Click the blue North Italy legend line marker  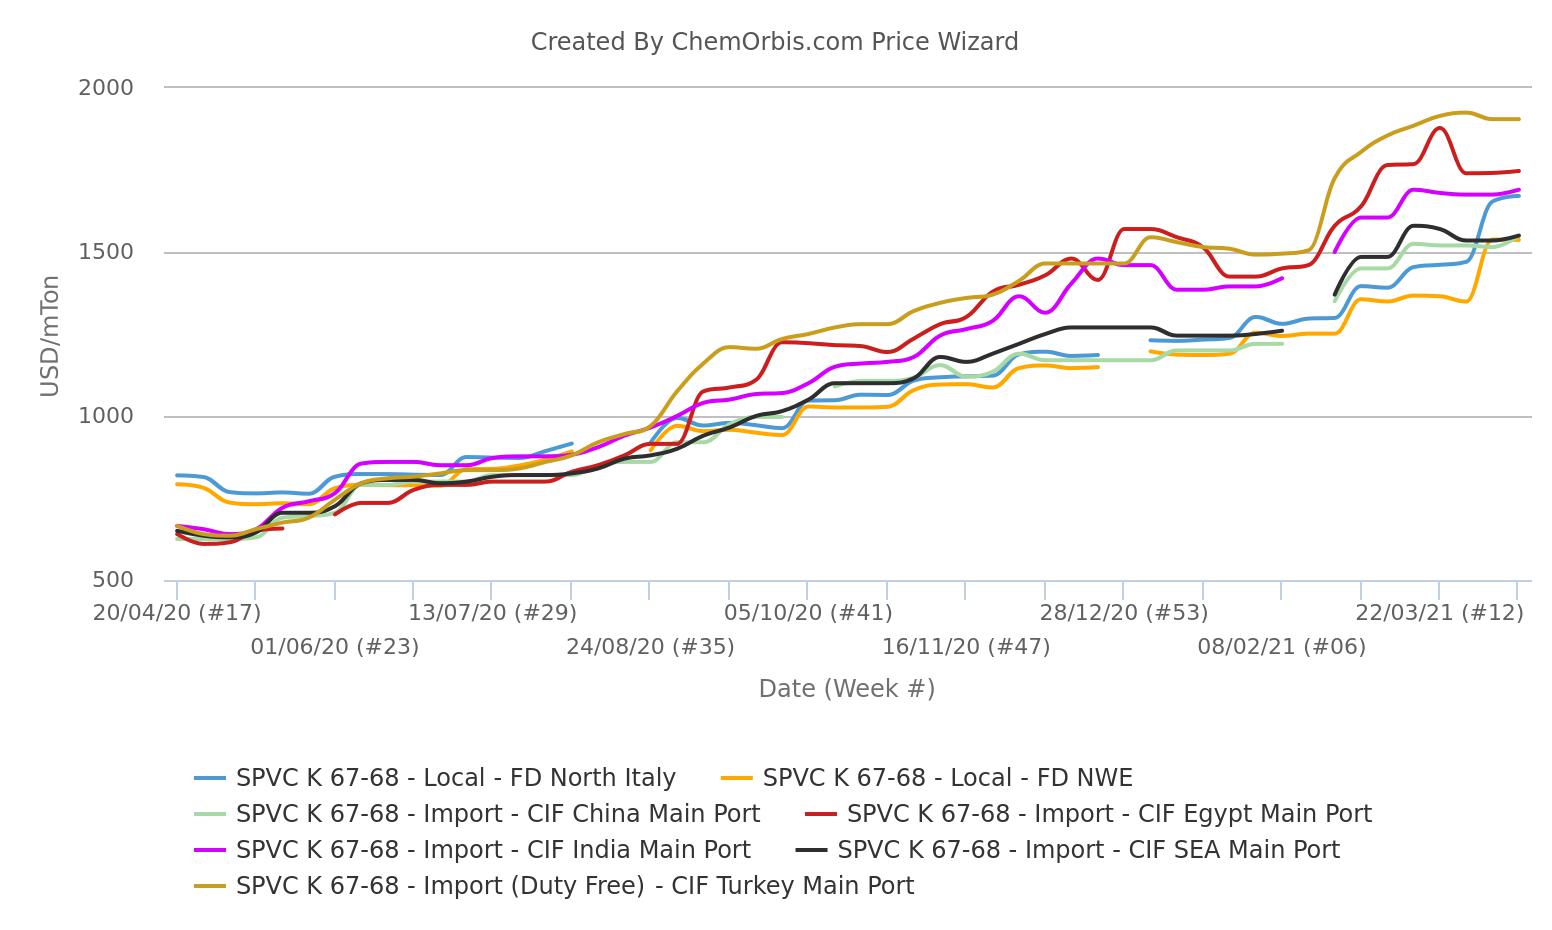coord(210,778)
